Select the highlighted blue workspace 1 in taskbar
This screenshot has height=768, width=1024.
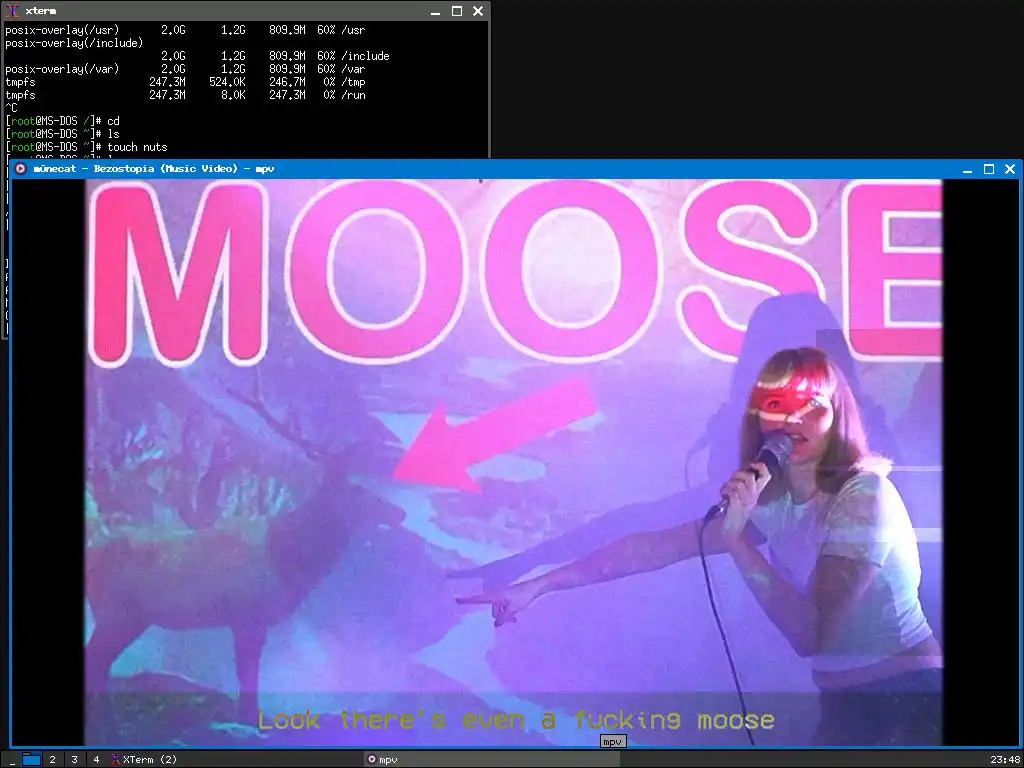point(31,759)
